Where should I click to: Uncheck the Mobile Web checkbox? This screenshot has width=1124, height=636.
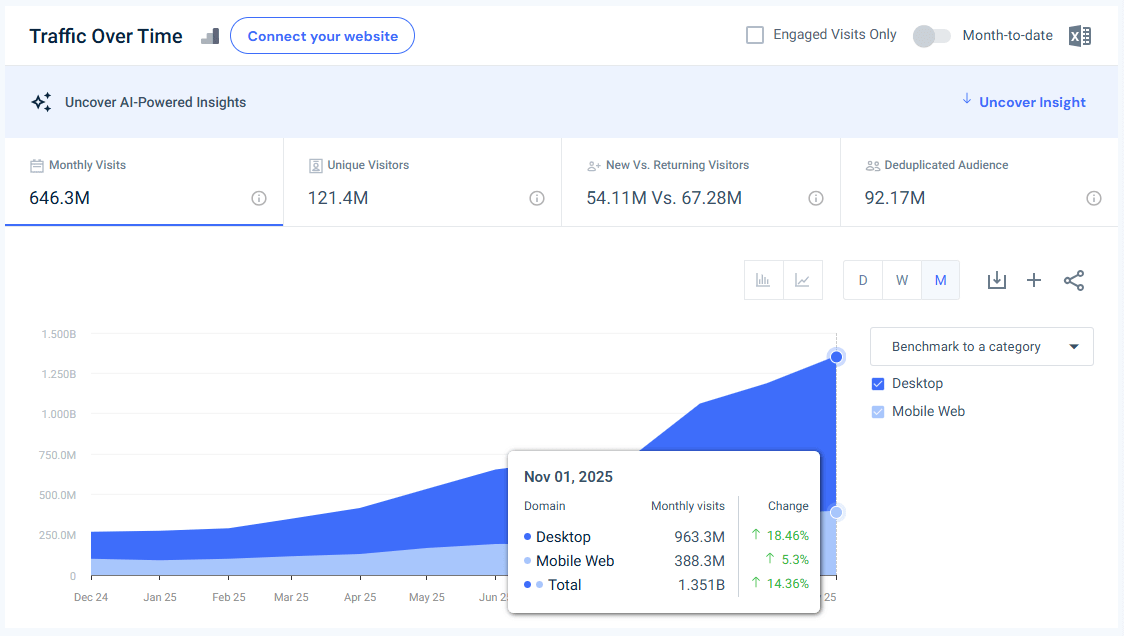click(878, 411)
